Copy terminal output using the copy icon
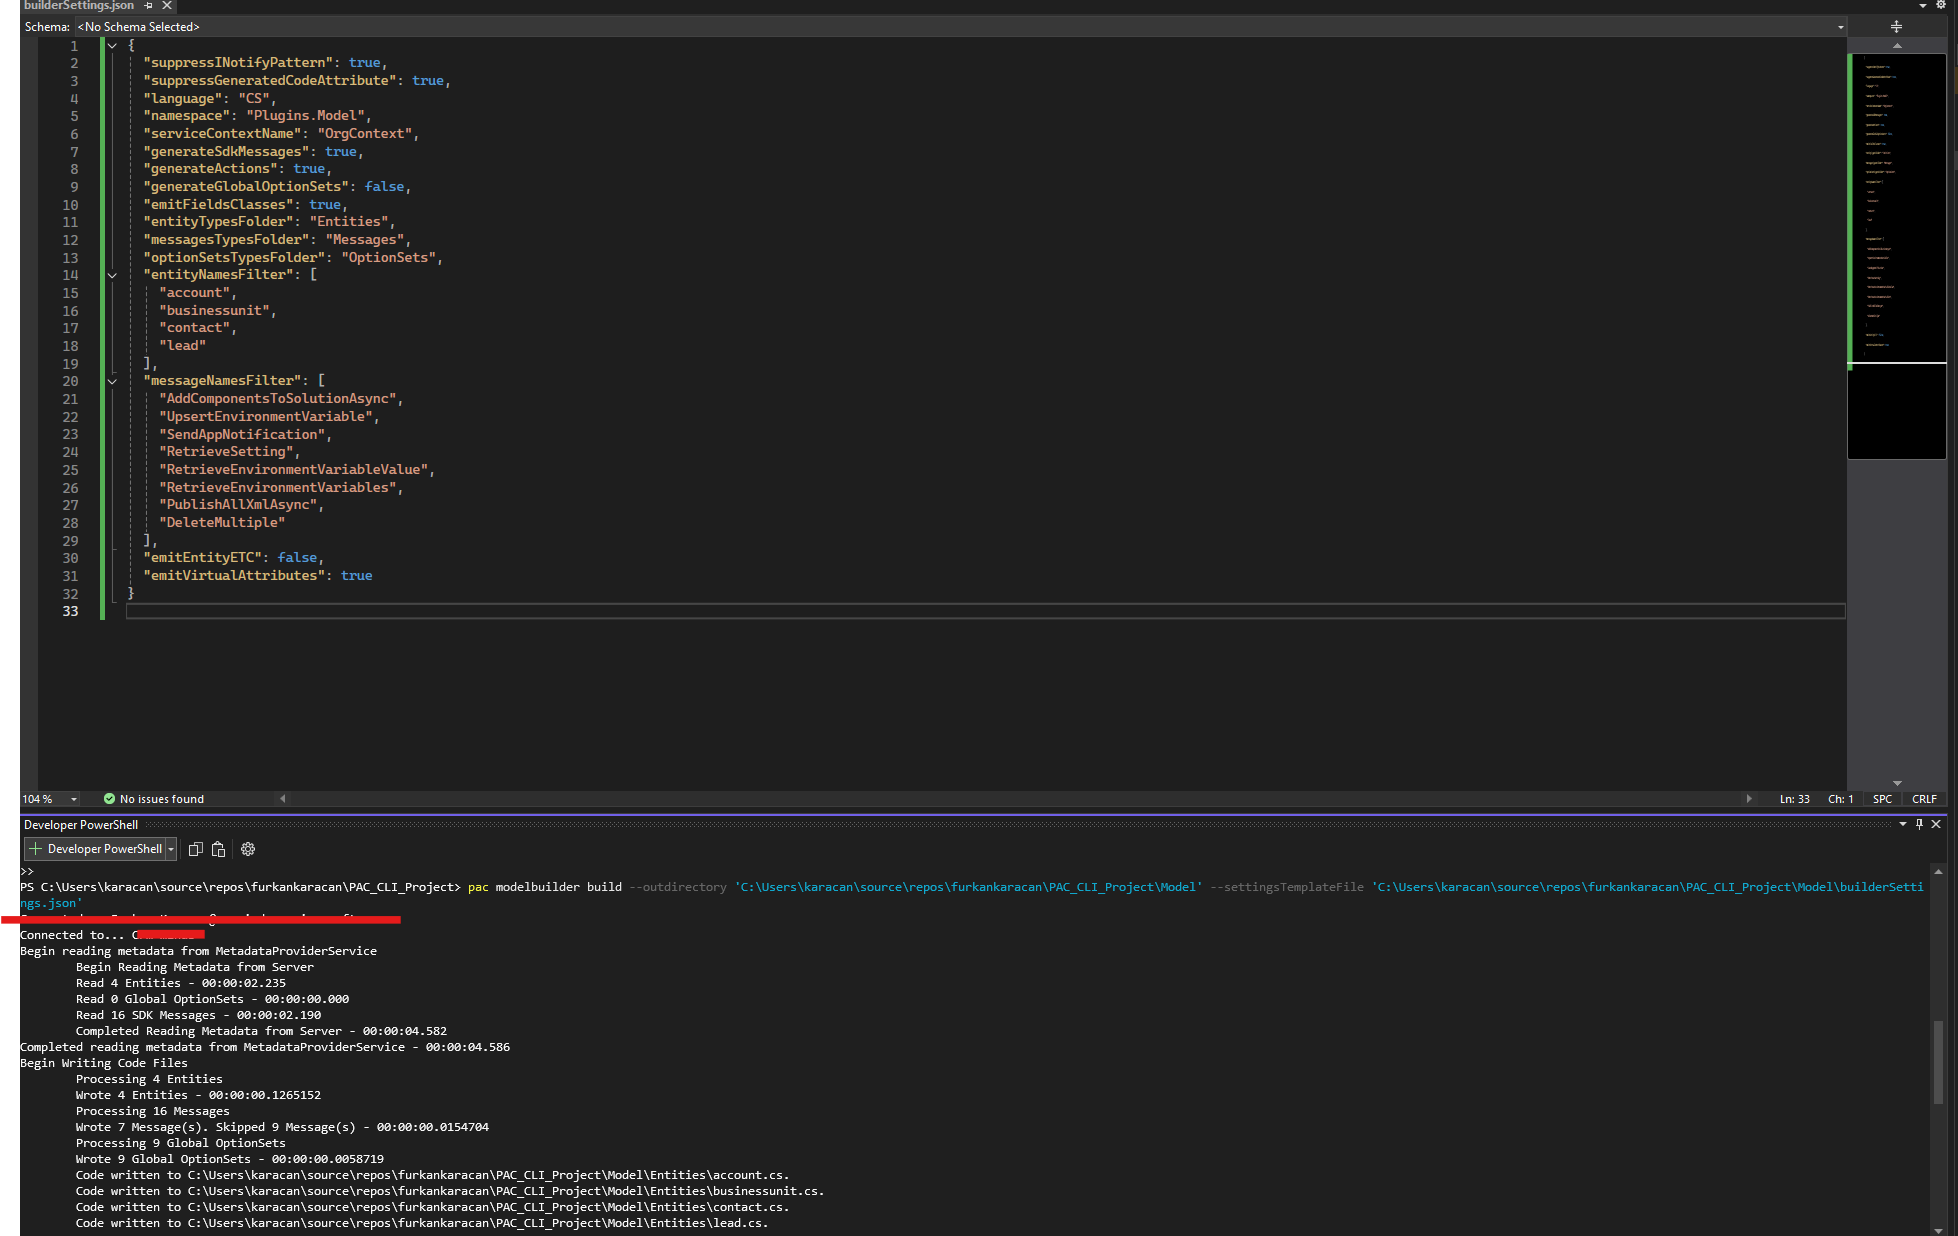Image resolution: width=1958 pixels, height=1236 pixels. click(195, 849)
